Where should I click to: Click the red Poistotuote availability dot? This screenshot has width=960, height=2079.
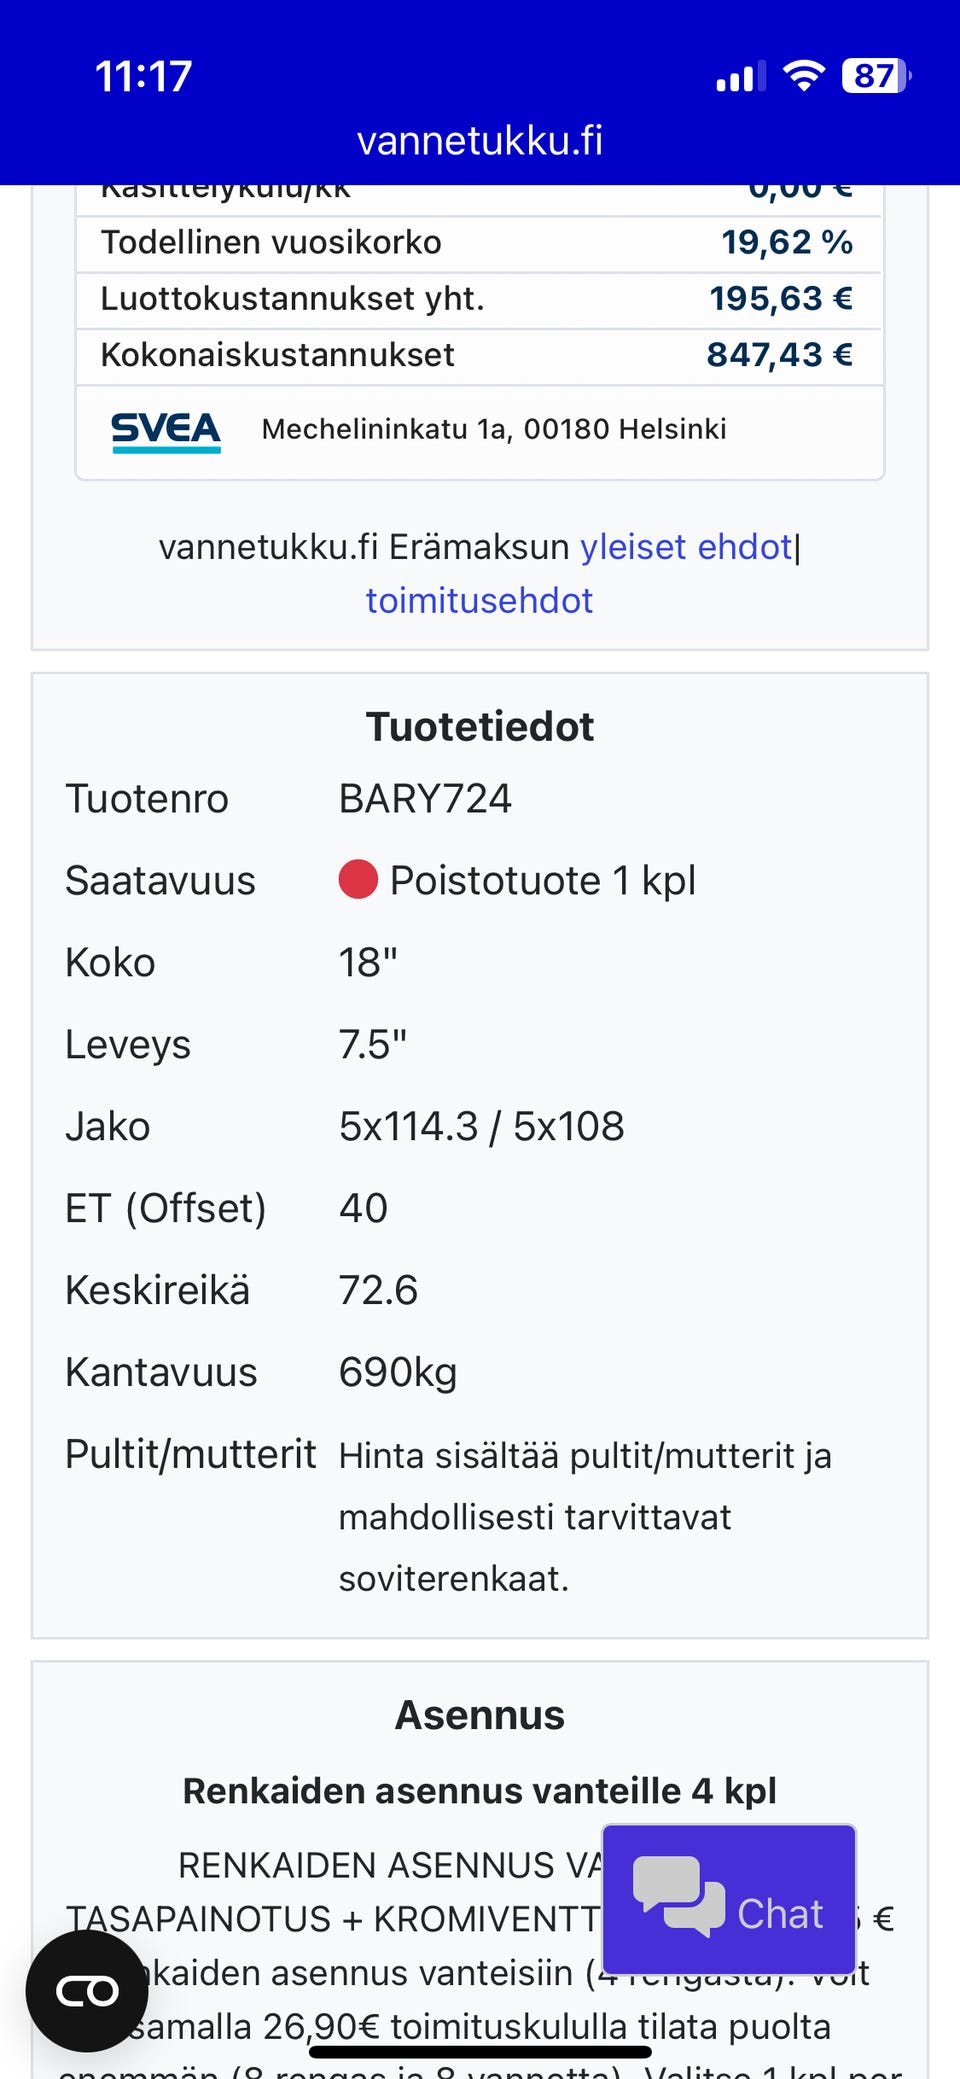(x=358, y=880)
